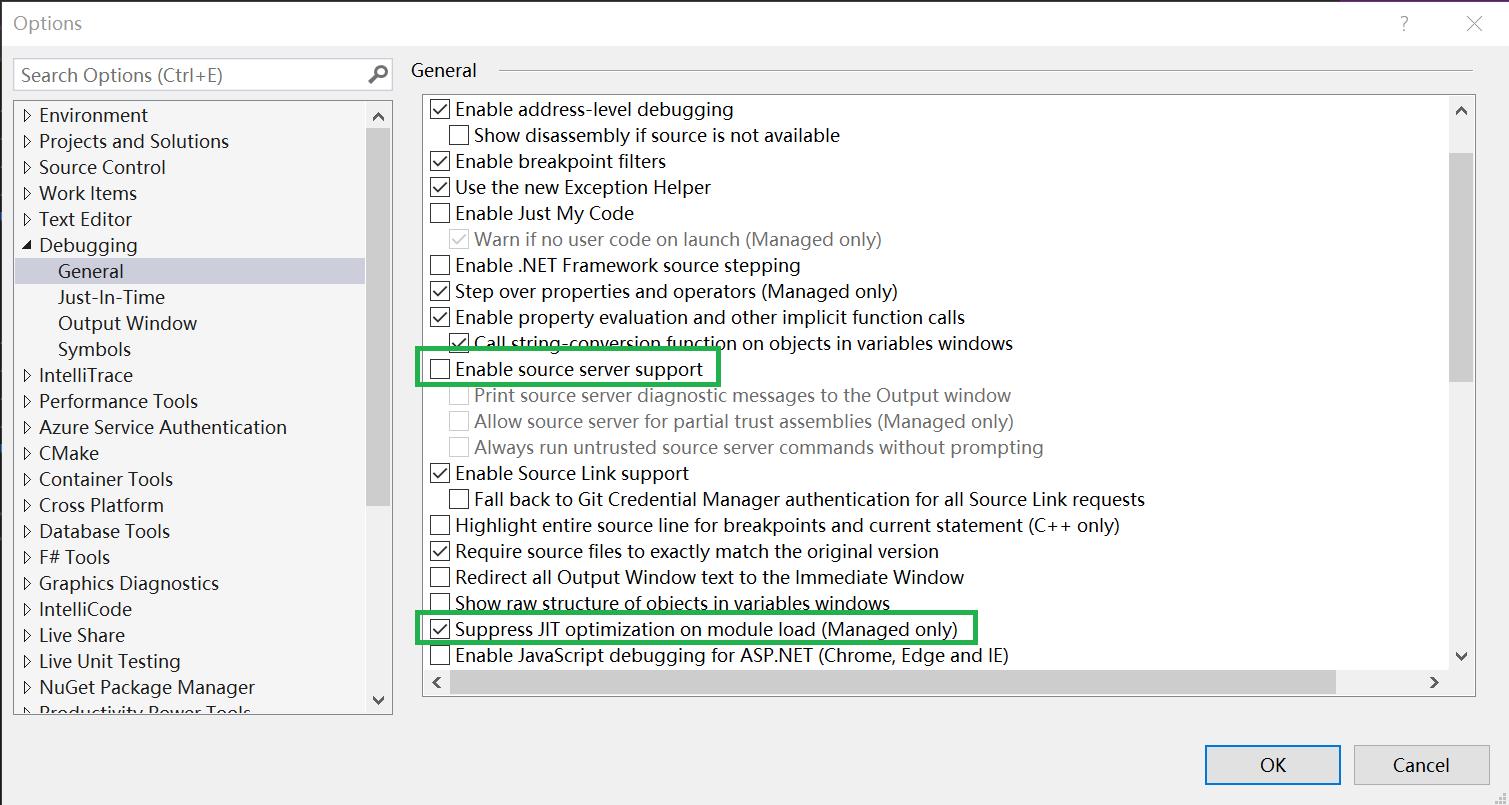
Task: Expand the Container Tools node
Action: (x=27, y=480)
